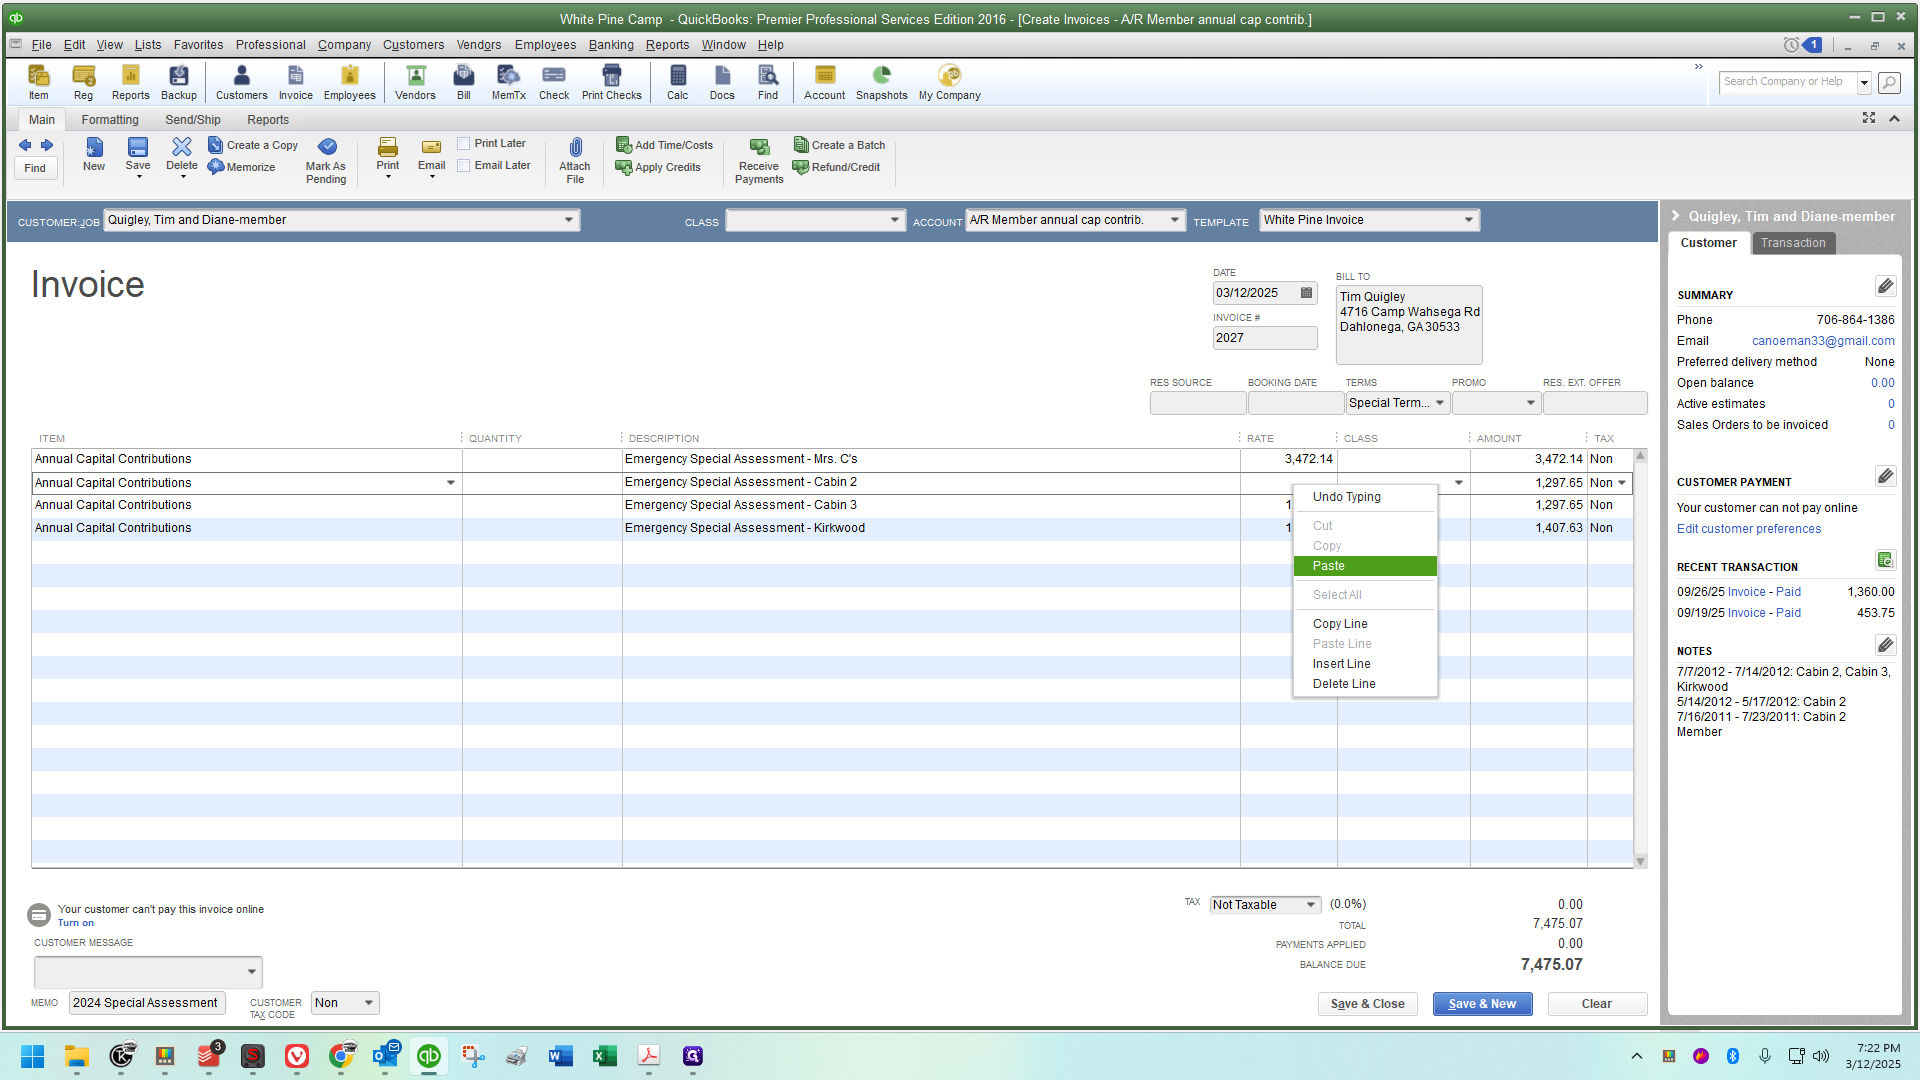
Task: Edit the Notes pencil icon
Action: (x=1885, y=645)
